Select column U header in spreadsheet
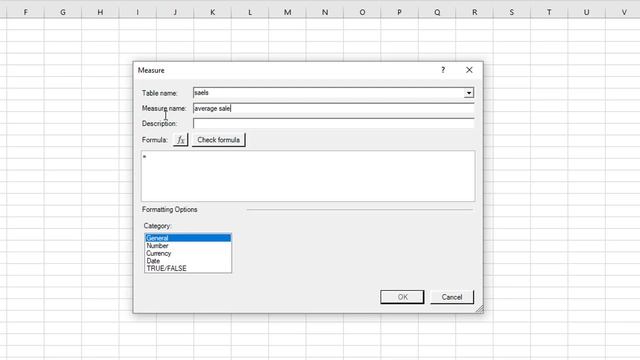Image resolution: width=640 pixels, height=360 pixels. (x=587, y=12)
